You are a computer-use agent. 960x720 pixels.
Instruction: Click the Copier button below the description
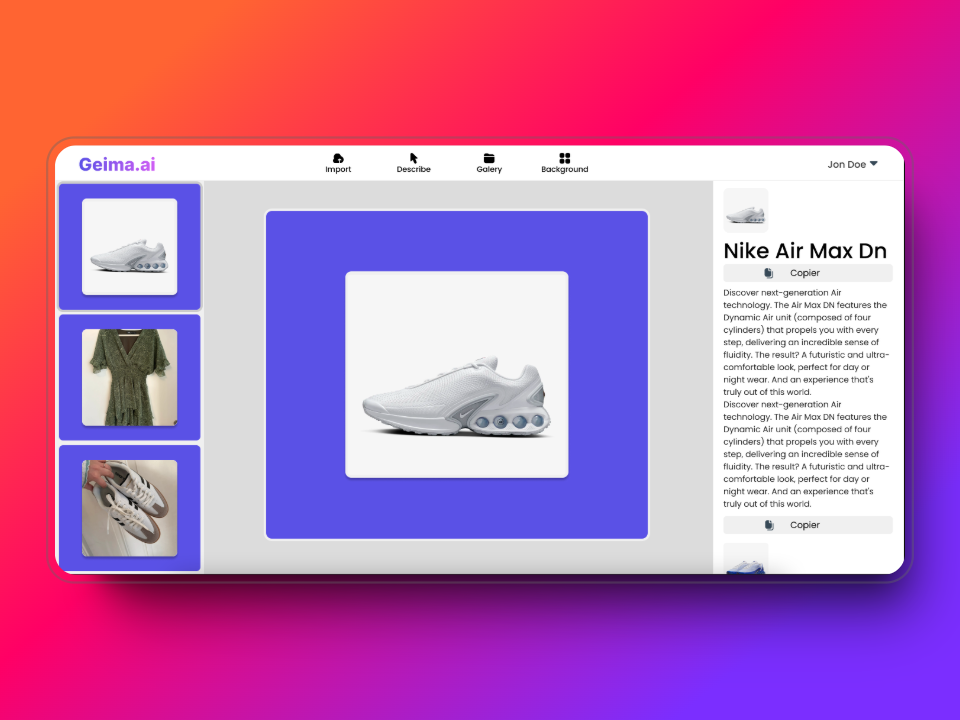[x=808, y=525]
